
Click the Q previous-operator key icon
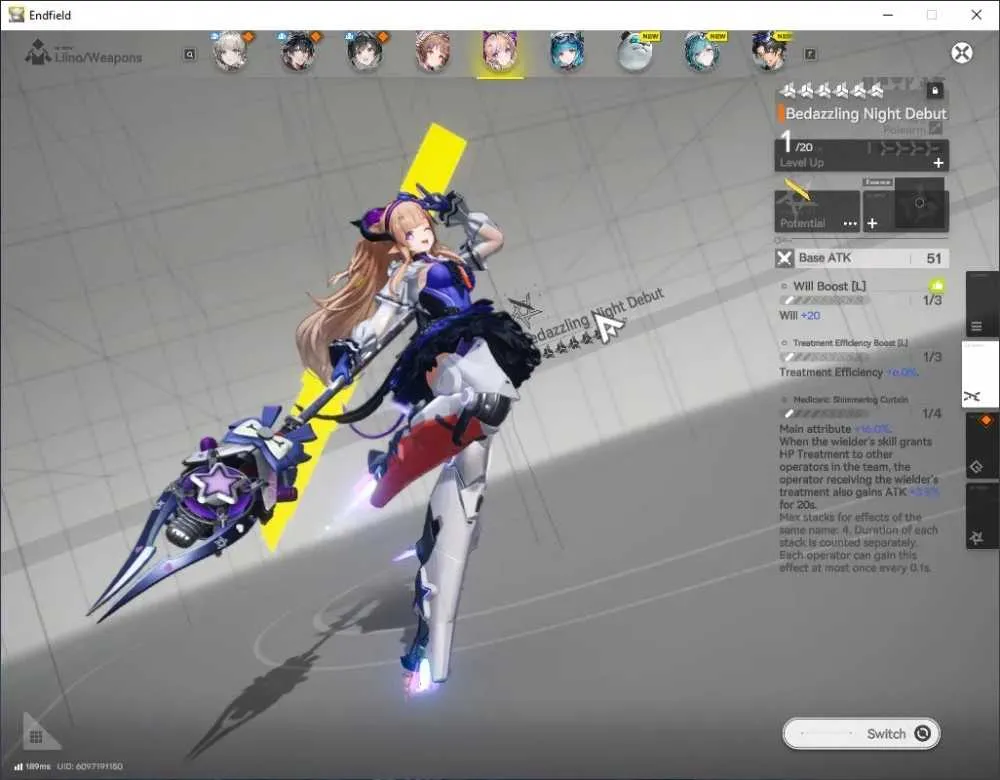[x=189, y=55]
